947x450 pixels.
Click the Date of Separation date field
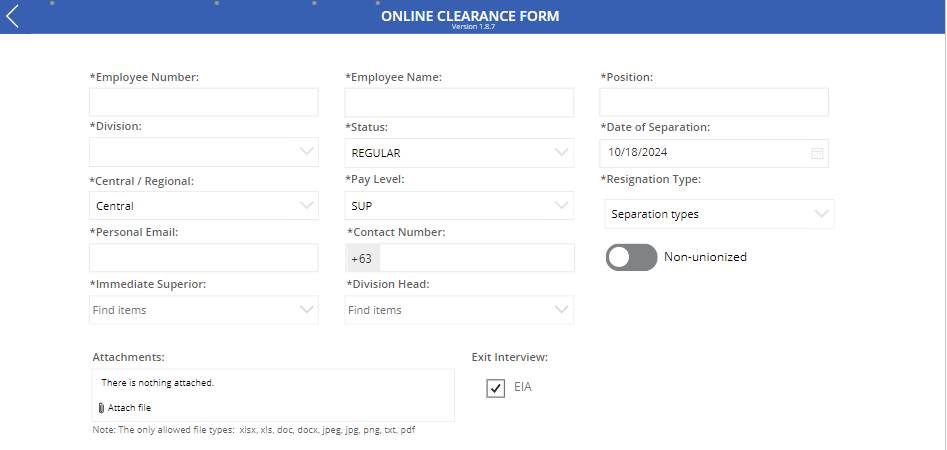coord(700,153)
